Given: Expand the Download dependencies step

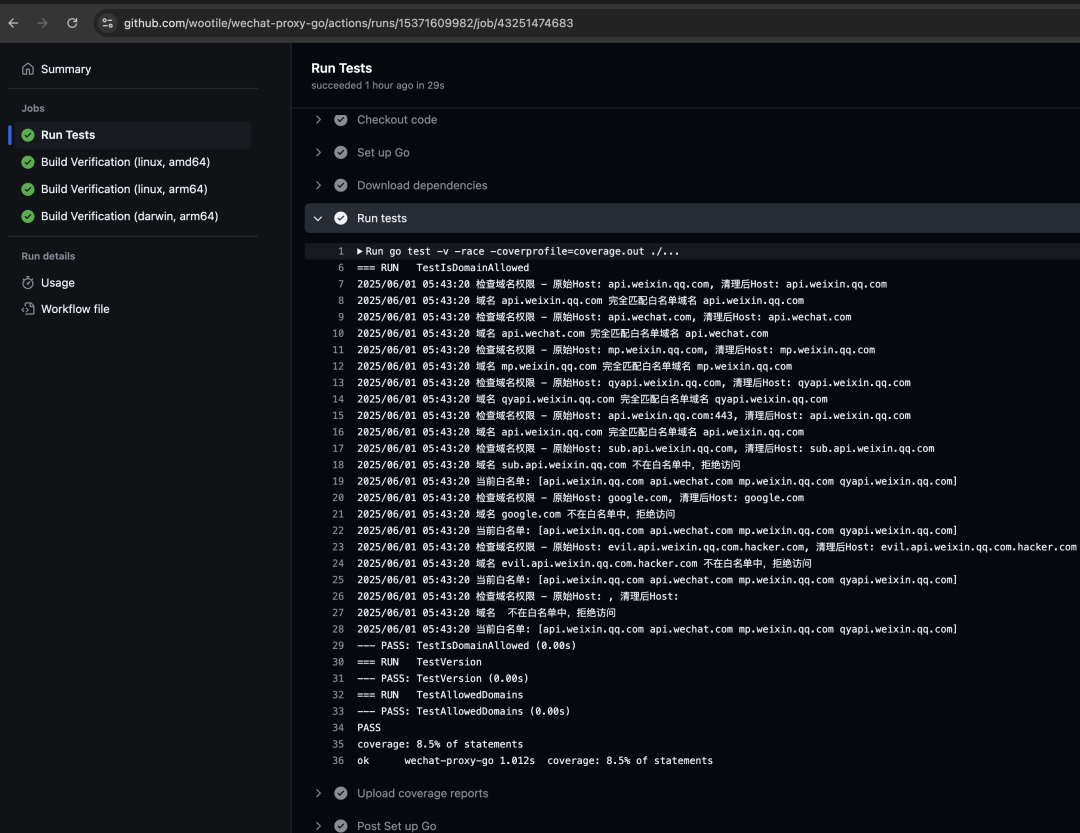Looking at the screenshot, I should [x=318, y=185].
